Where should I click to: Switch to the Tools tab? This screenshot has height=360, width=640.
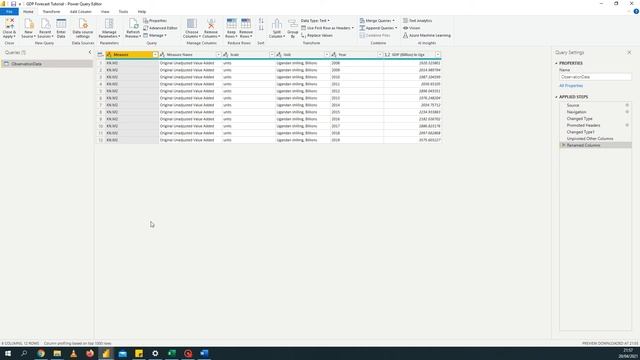pos(123,12)
